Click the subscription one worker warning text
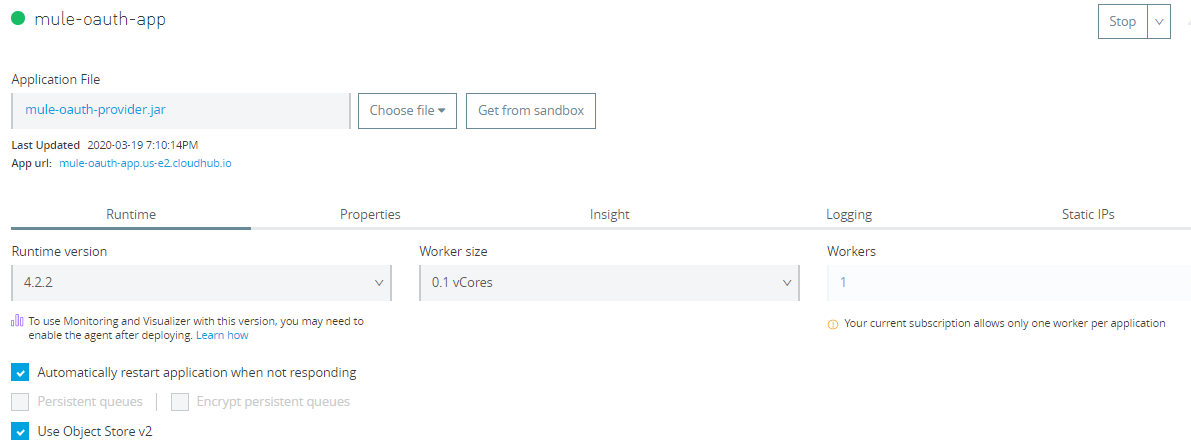Viewport: 1191px width, 448px height. (1004, 323)
